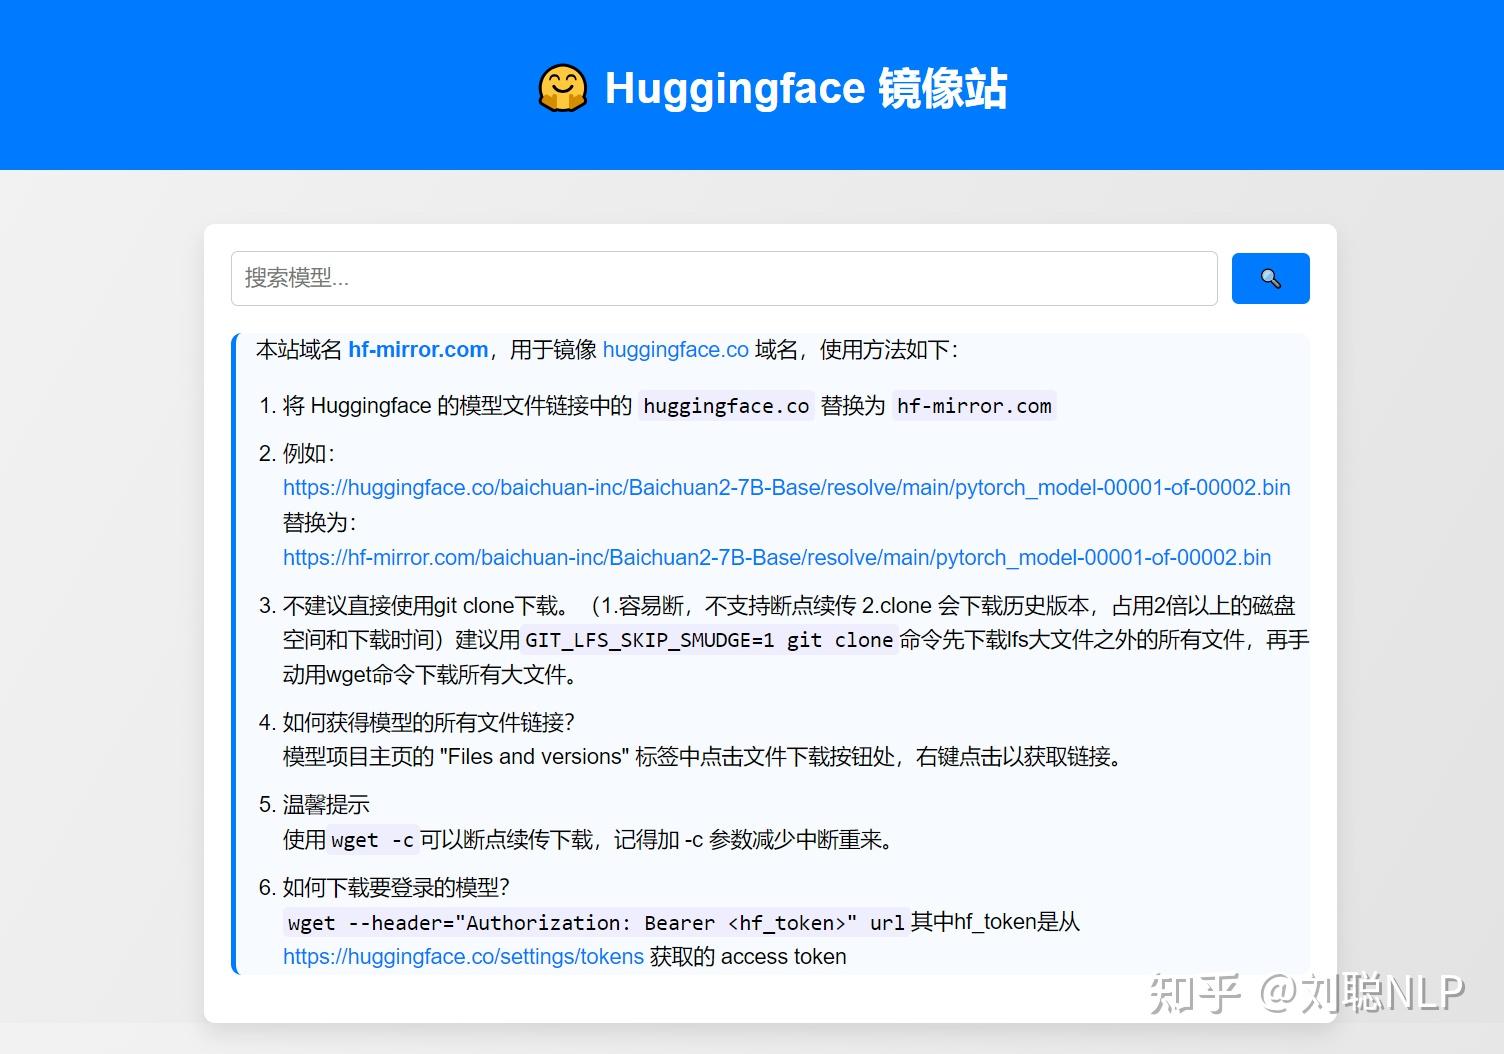Click the Baichuan2-7B huggingface.co download URL
This screenshot has height=1054, width=1504.
point(786,488)
